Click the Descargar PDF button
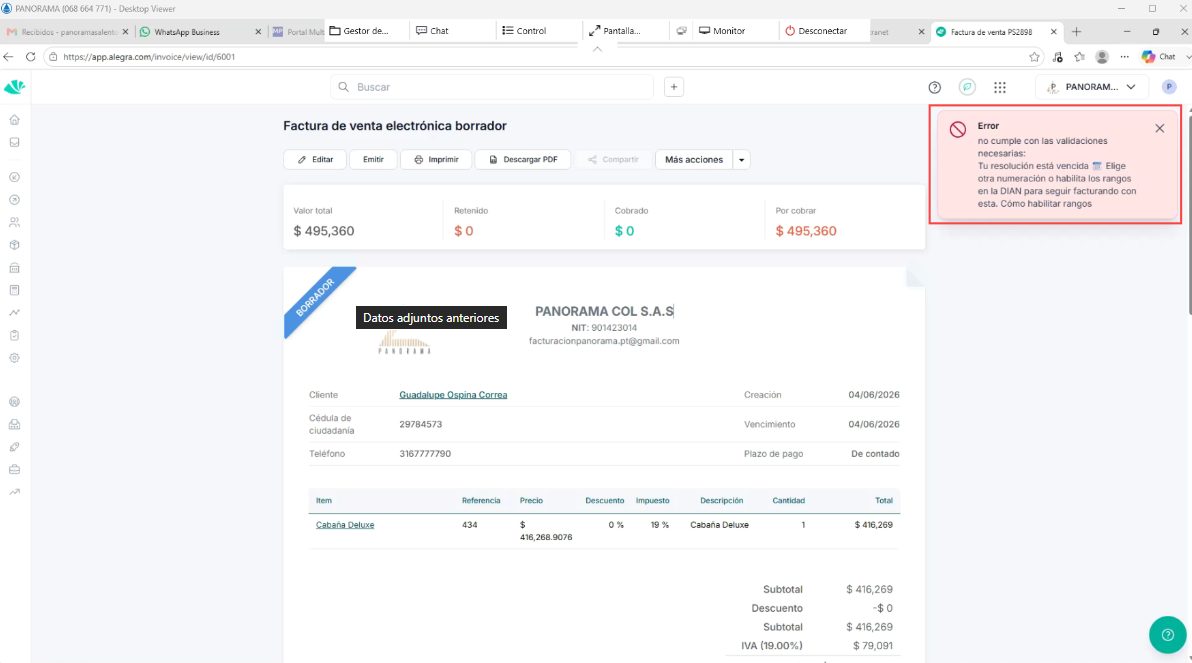The width and height of the screenshot is (1192, 663). [522, 160]
